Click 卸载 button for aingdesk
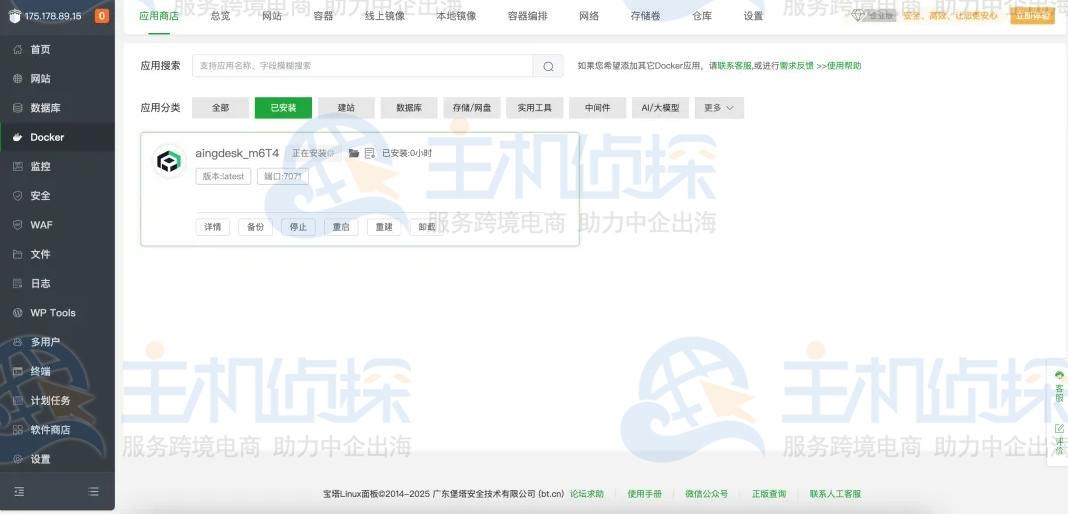 click(427, 227)
